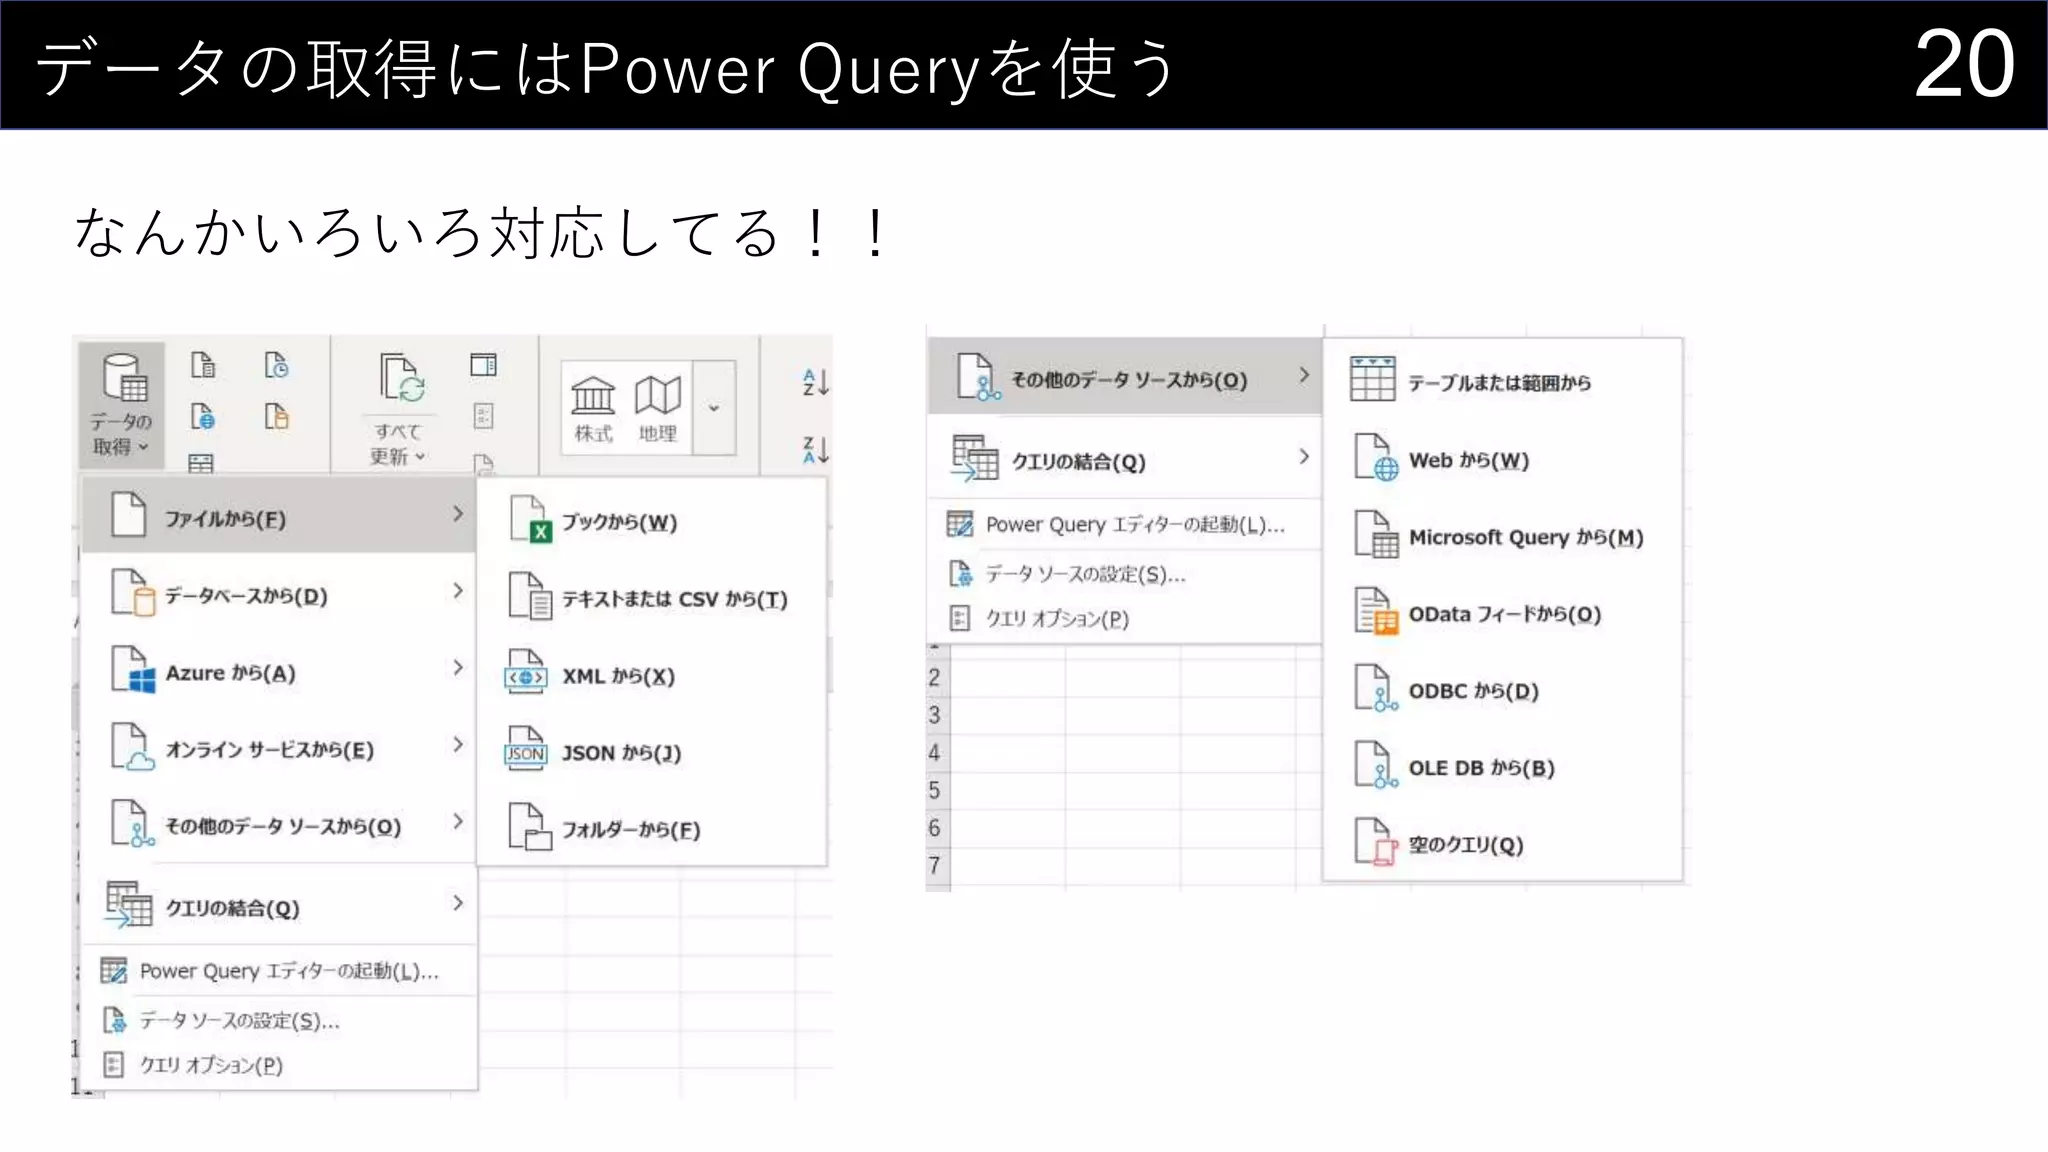Click the folder icon by フォルダーから
This screenshot has width=2048, height=1152.
[530, 827]
